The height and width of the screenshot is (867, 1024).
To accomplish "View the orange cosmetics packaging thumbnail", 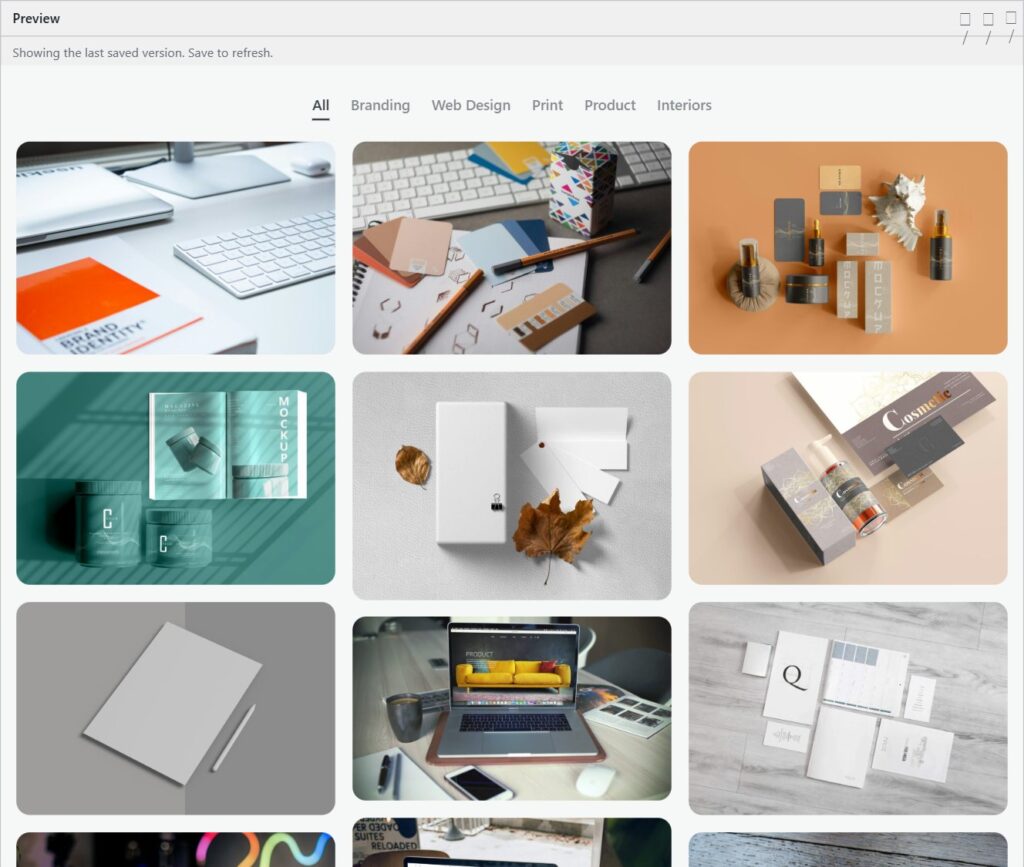I will click(848, 248).
